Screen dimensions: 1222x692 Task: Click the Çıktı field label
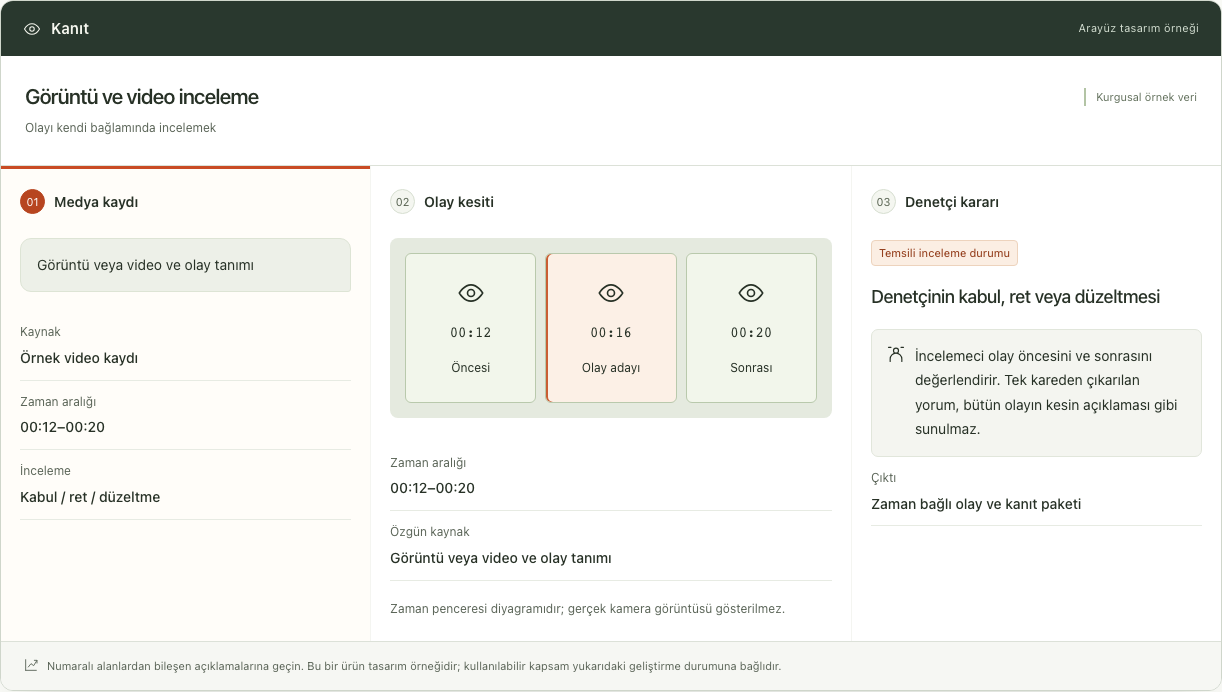(x=884, y=478)
